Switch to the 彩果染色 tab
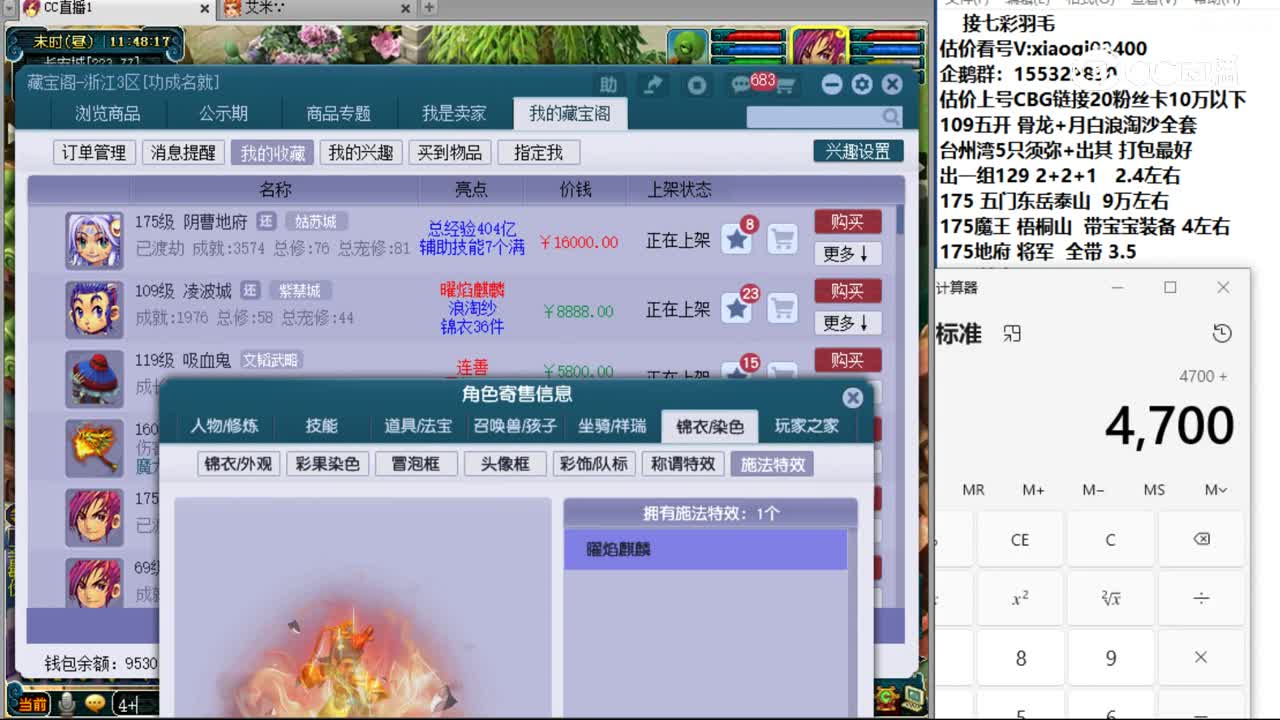 [x=327, y=463]
